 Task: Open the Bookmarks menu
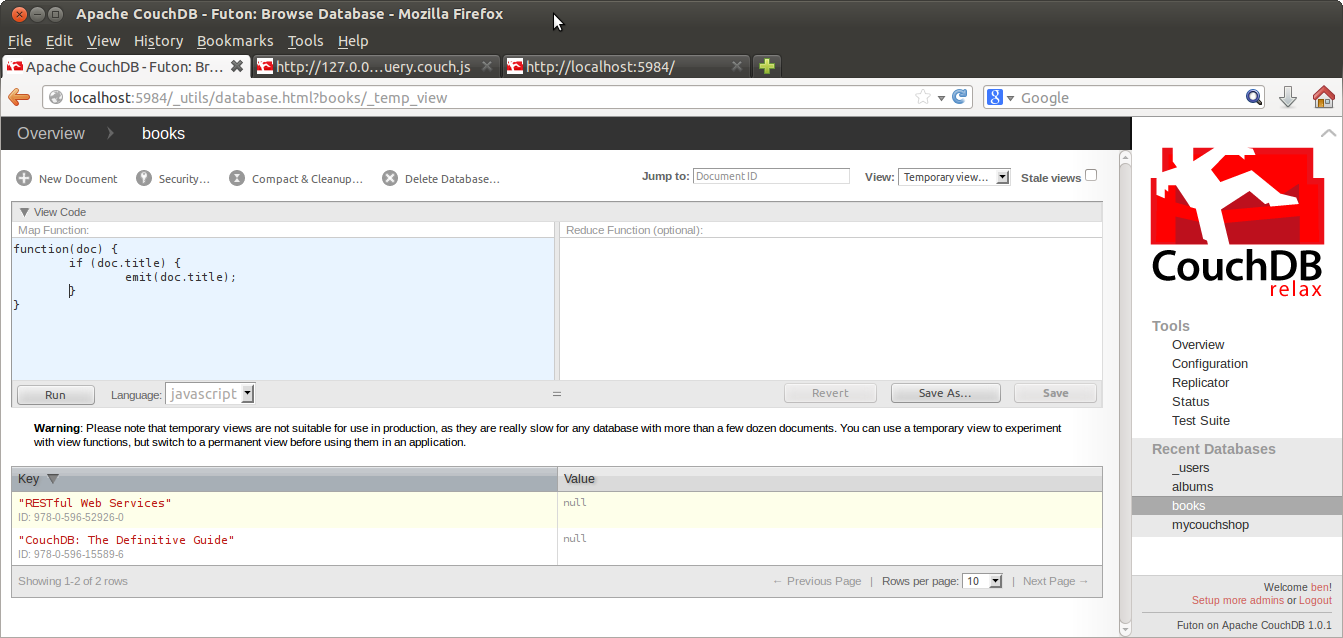235,41
